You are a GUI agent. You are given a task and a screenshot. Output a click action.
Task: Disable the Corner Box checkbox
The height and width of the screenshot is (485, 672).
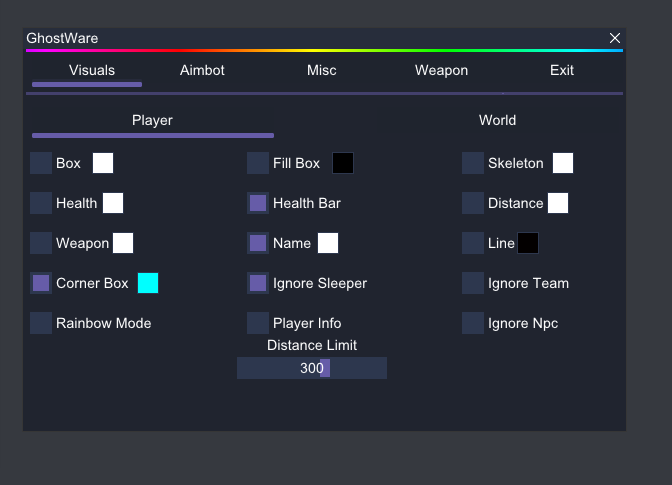[x=41, y=283]
